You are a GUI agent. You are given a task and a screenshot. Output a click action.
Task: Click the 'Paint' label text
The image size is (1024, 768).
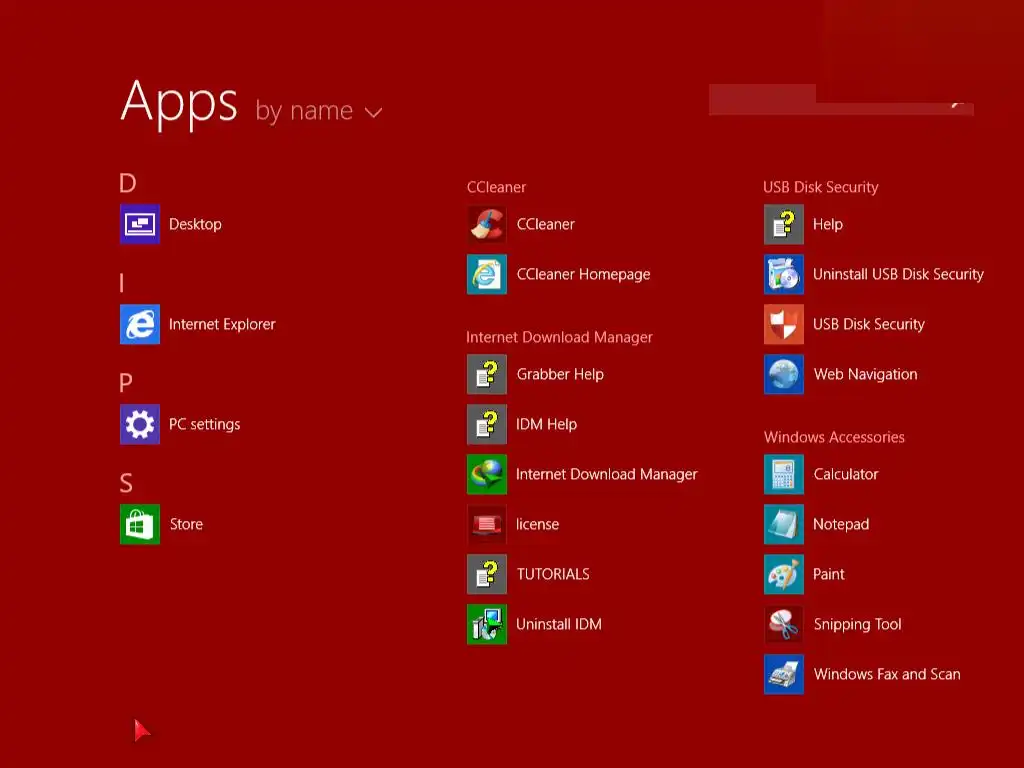pos(829,575)
